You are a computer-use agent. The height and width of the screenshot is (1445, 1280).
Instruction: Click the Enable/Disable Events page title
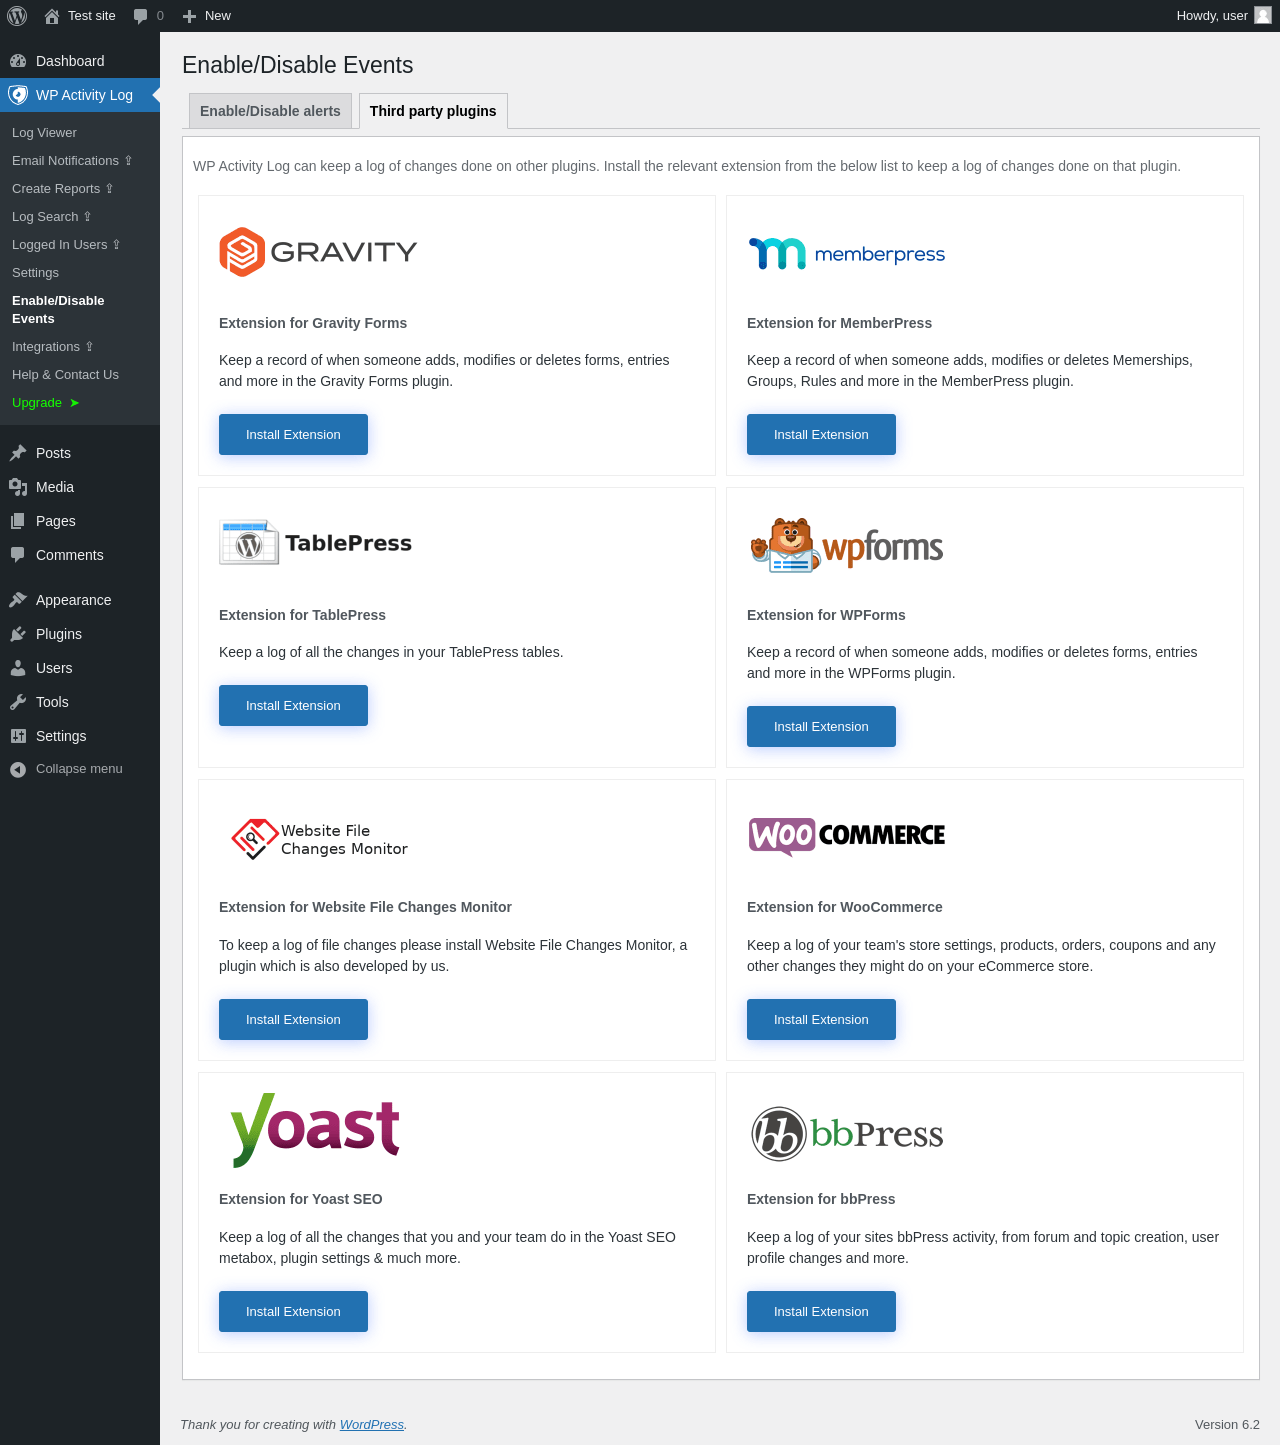pyautogui.click(x=298, y=65)
